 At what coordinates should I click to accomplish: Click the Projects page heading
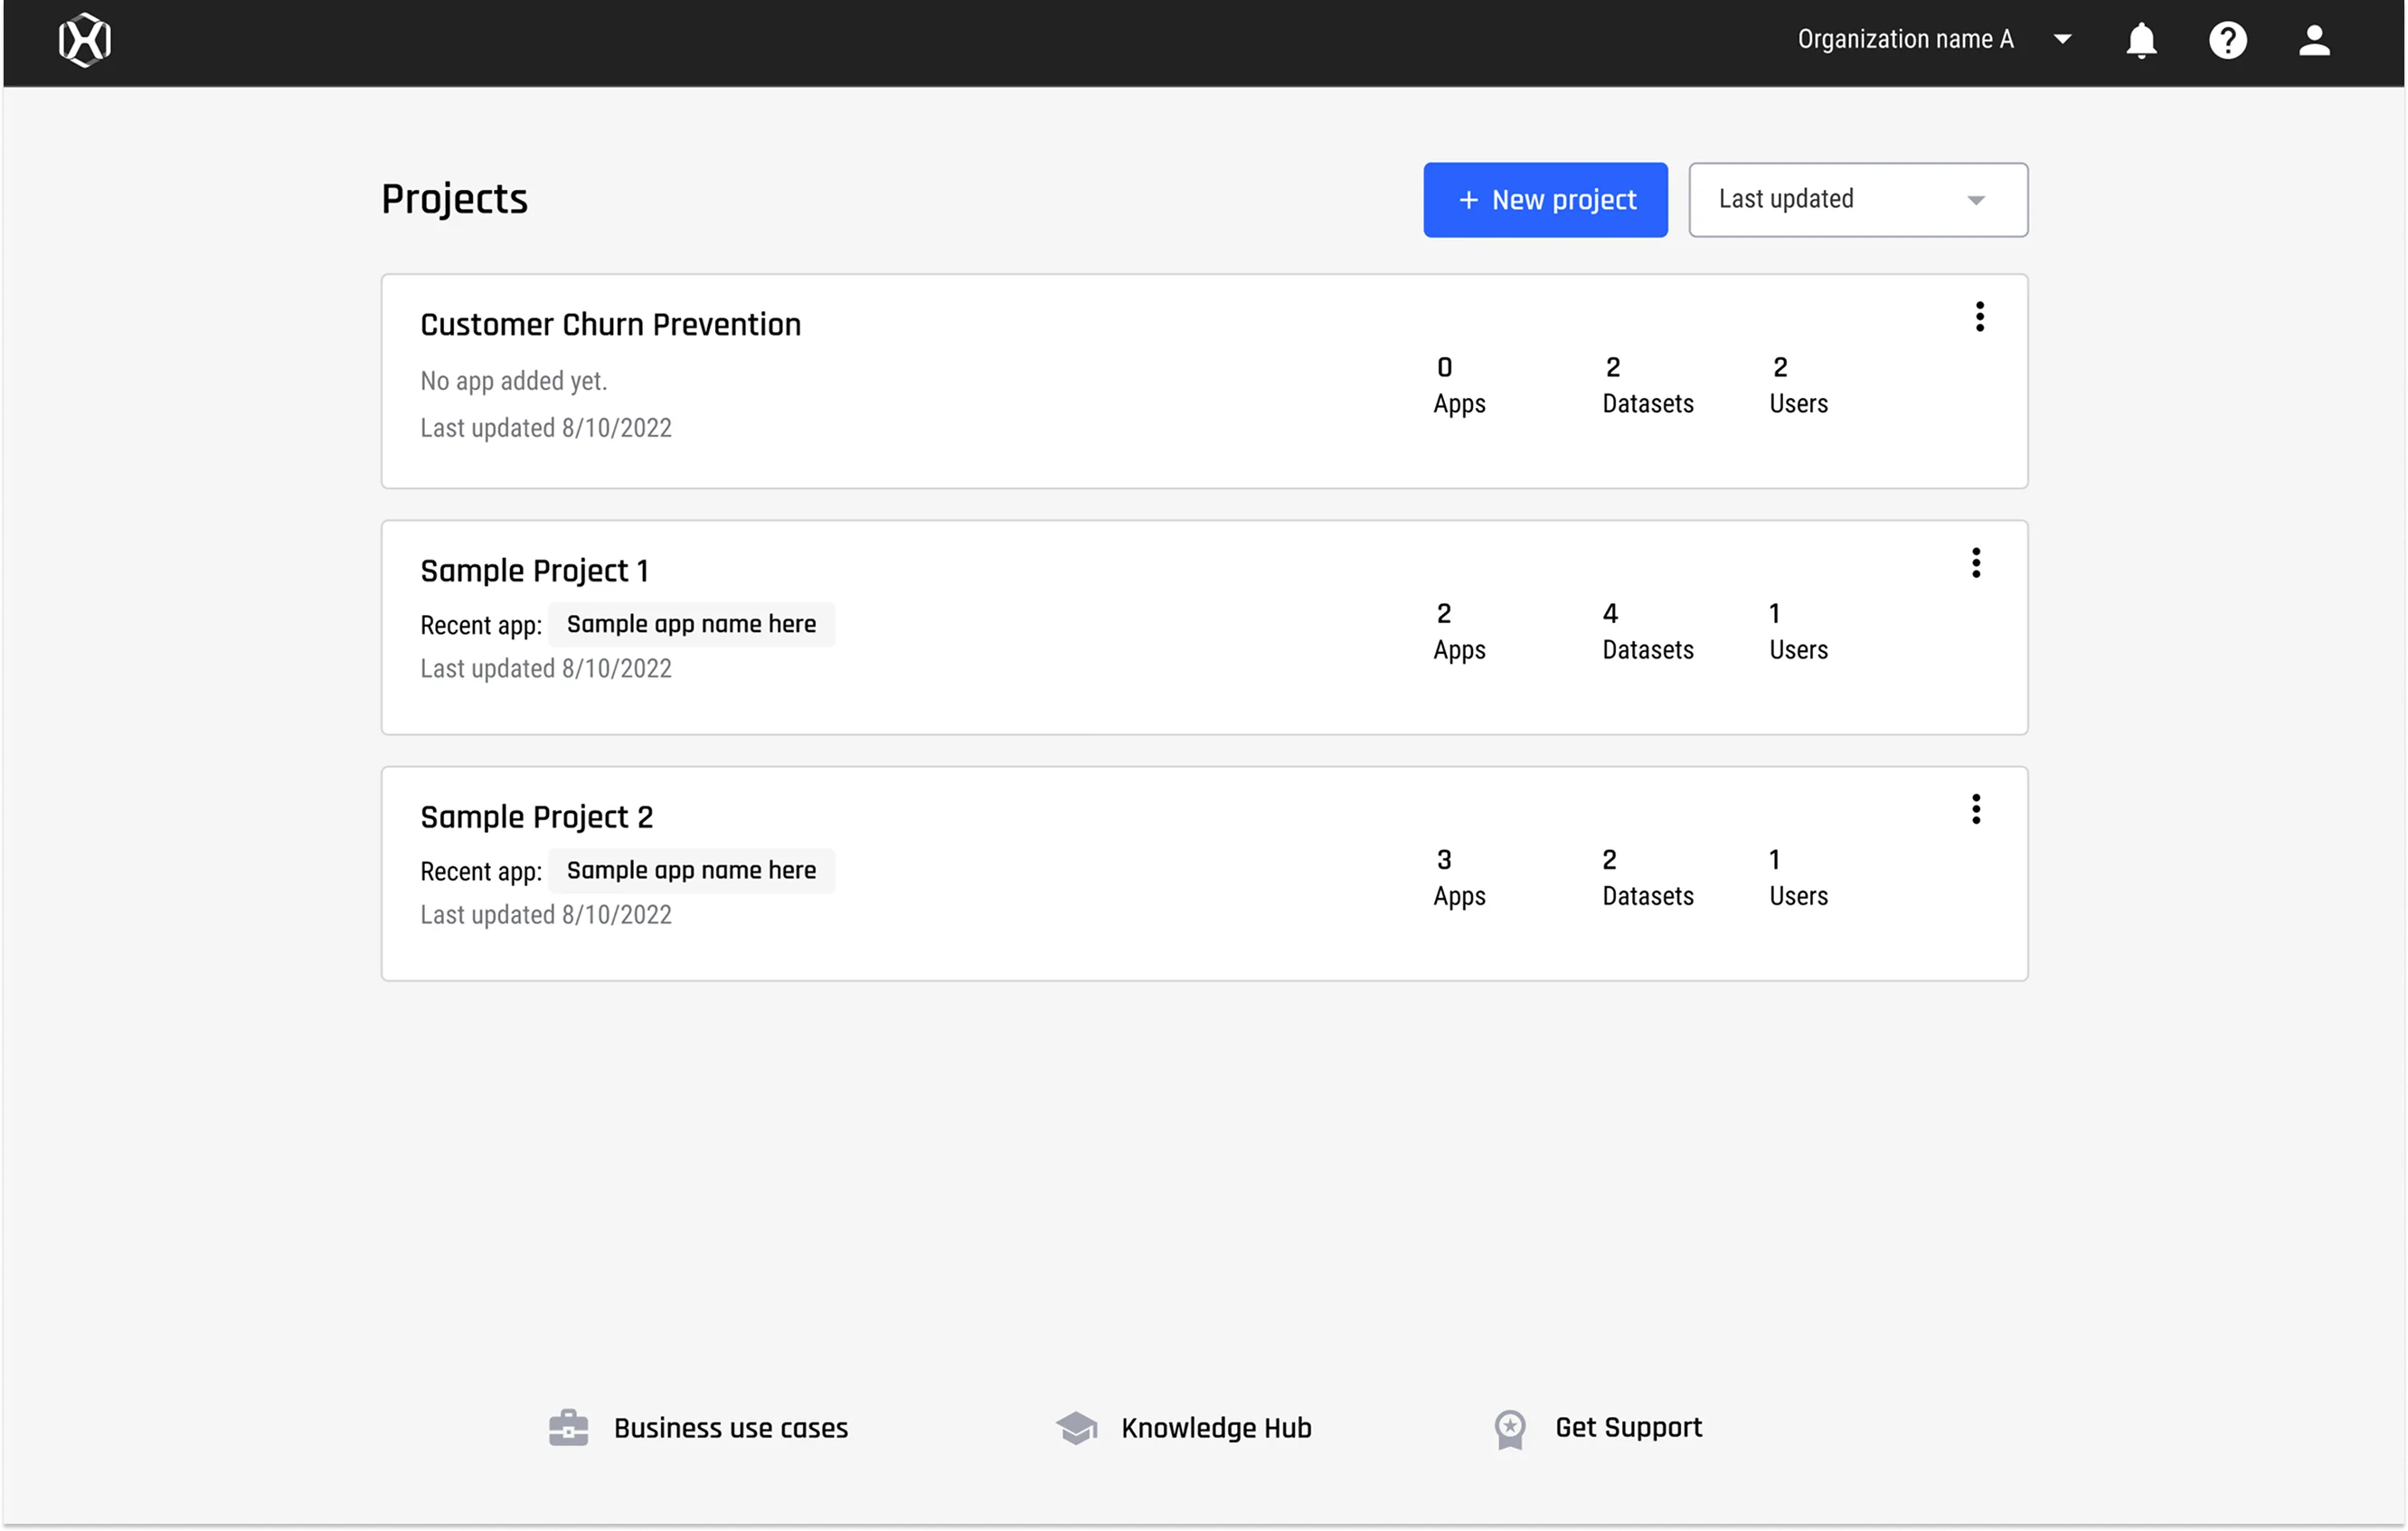454,199
